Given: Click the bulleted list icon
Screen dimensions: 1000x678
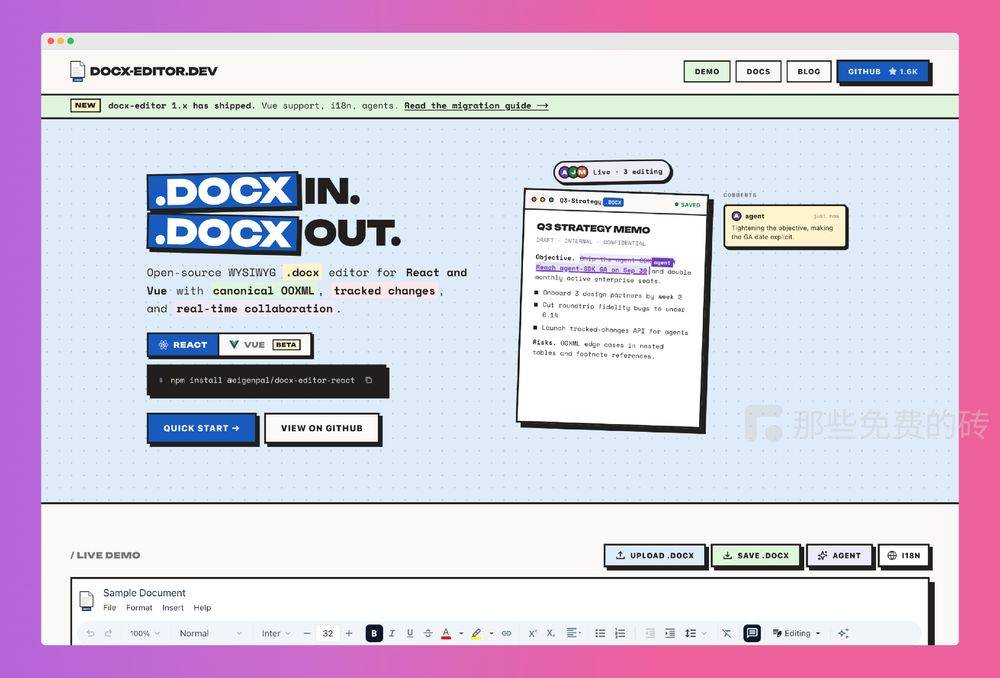Looking at the screenshot, I should coord(600,633).
